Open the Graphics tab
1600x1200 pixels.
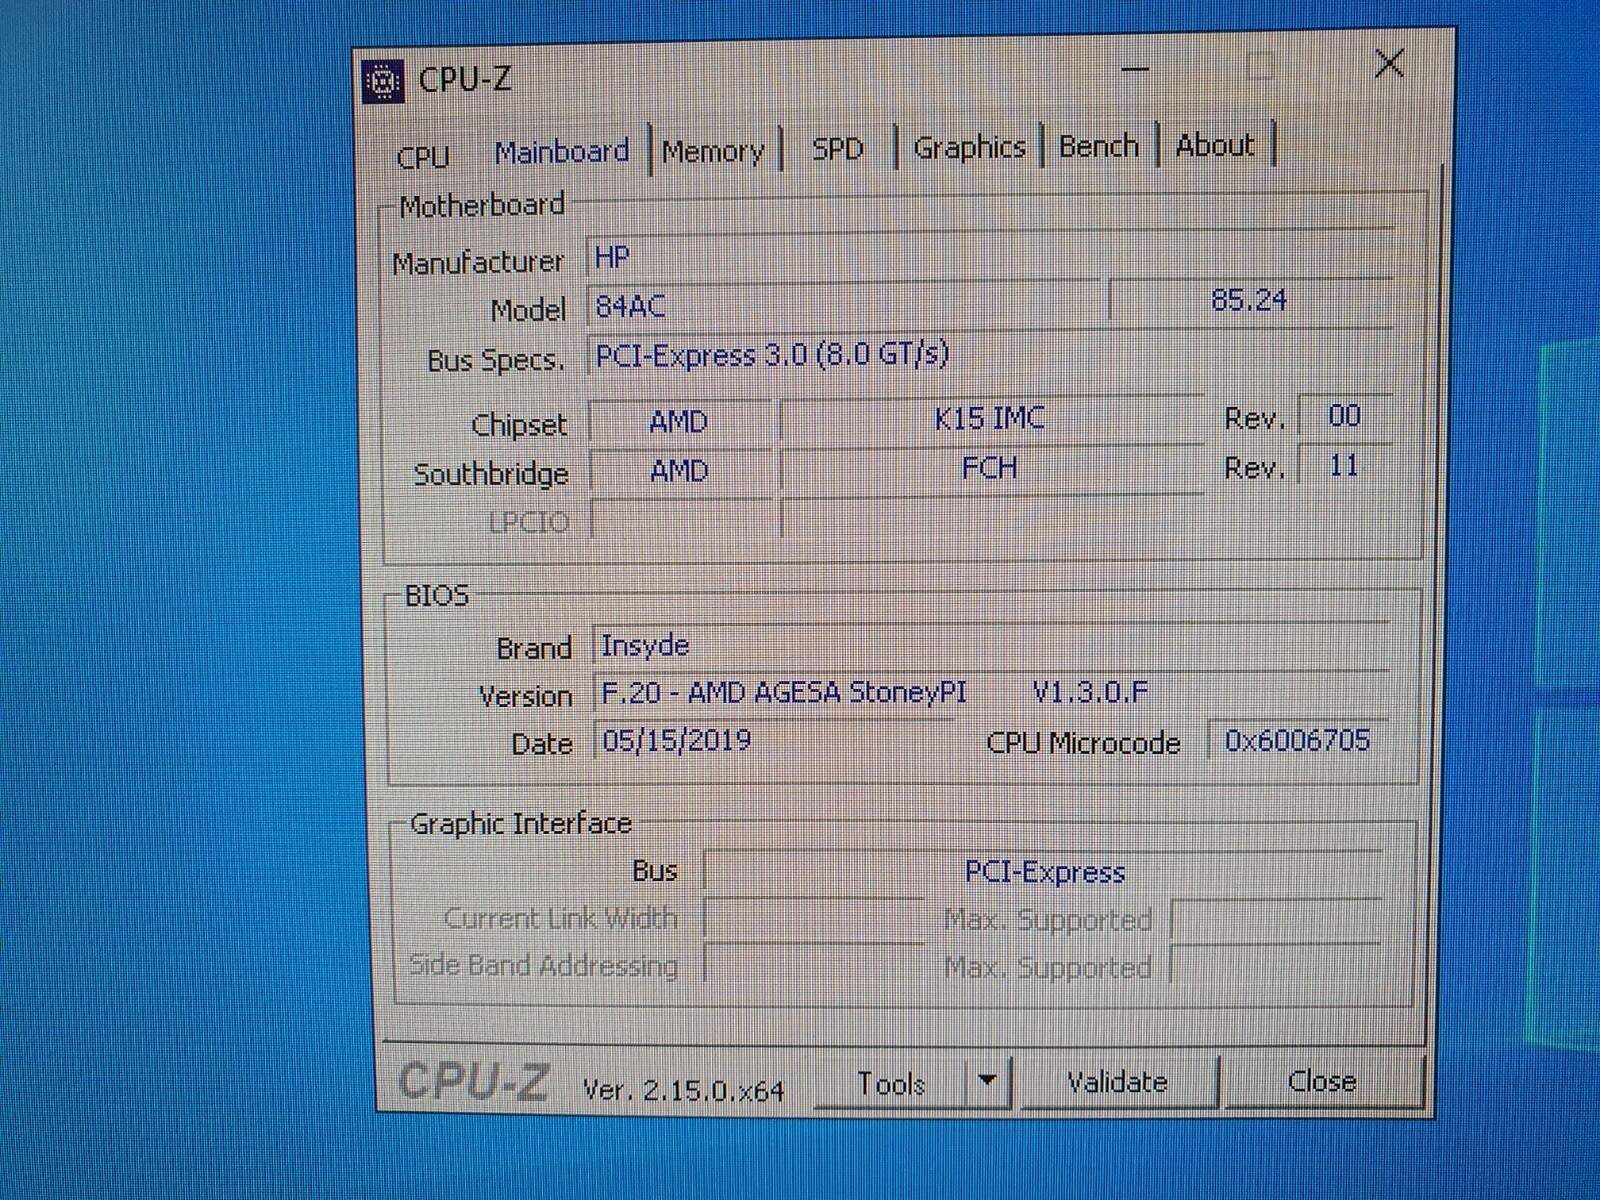pyautogui.click(x=969, y=147)
